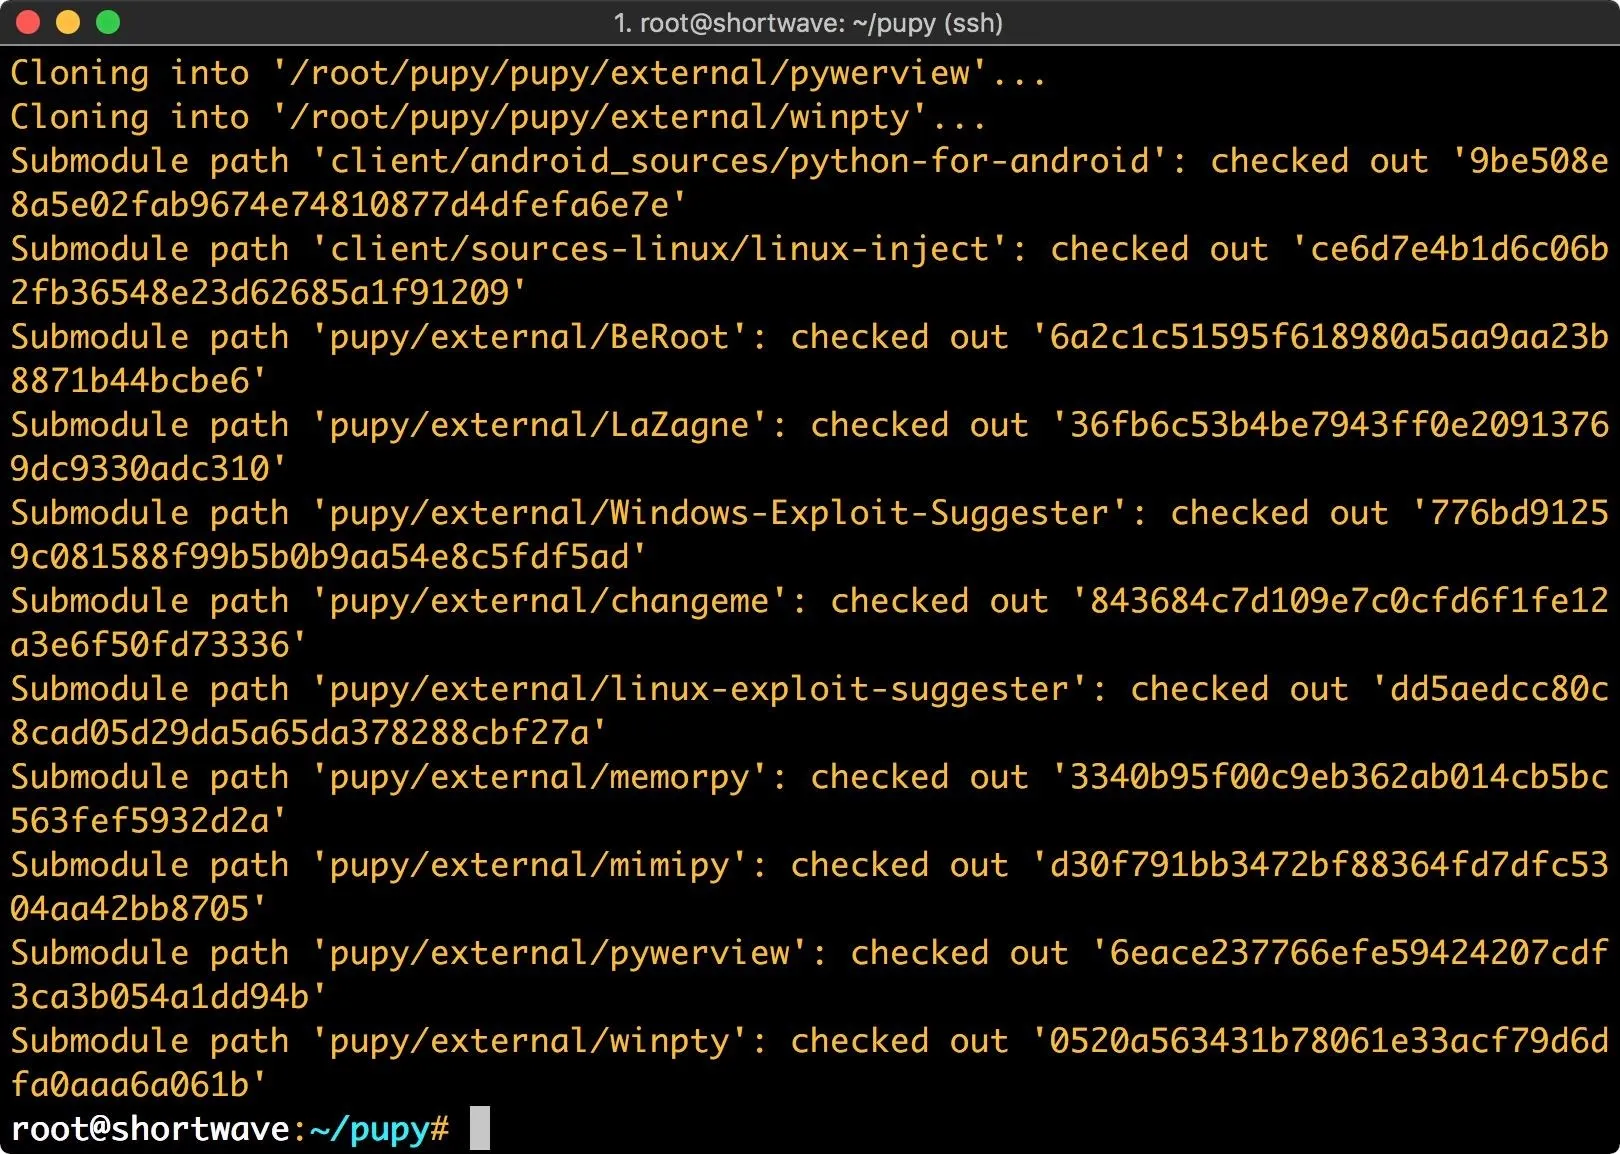Click 'pupy/external/Windows-Exploit-Suggester' submodule path
The width and height of the screenshot is (1620, 1154).
(x=720, y=513)
